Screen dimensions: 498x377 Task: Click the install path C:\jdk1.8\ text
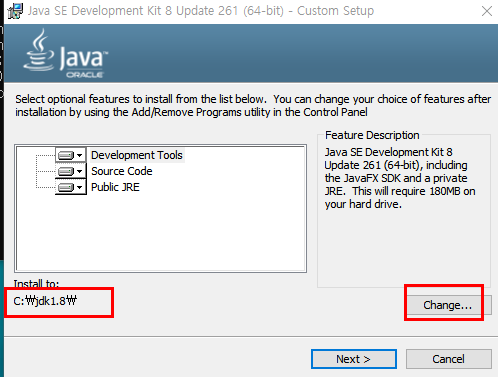click(45, 301)
